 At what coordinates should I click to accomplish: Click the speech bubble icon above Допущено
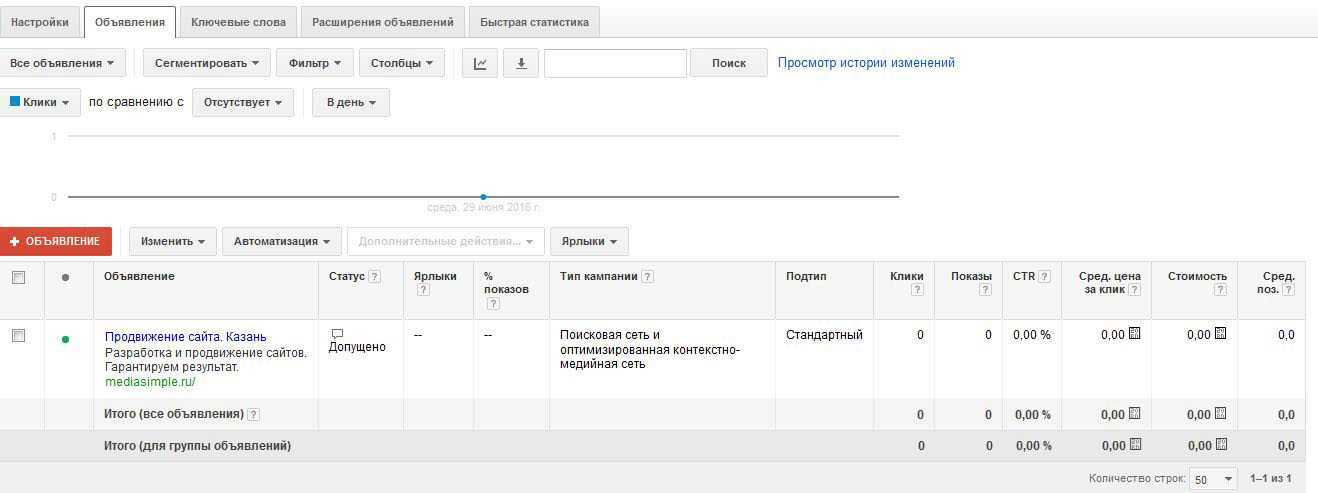click(x=337, y=333)
